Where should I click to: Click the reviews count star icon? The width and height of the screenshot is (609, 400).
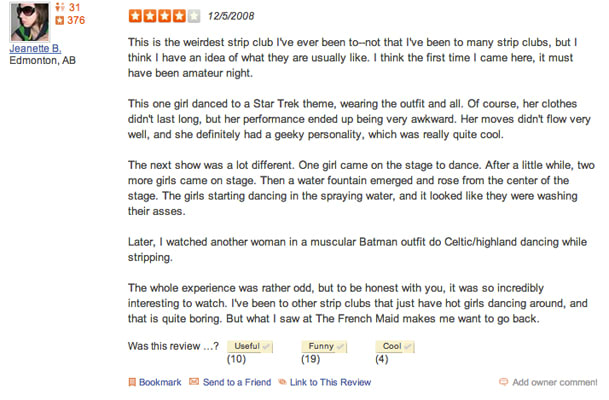(59, 20)
